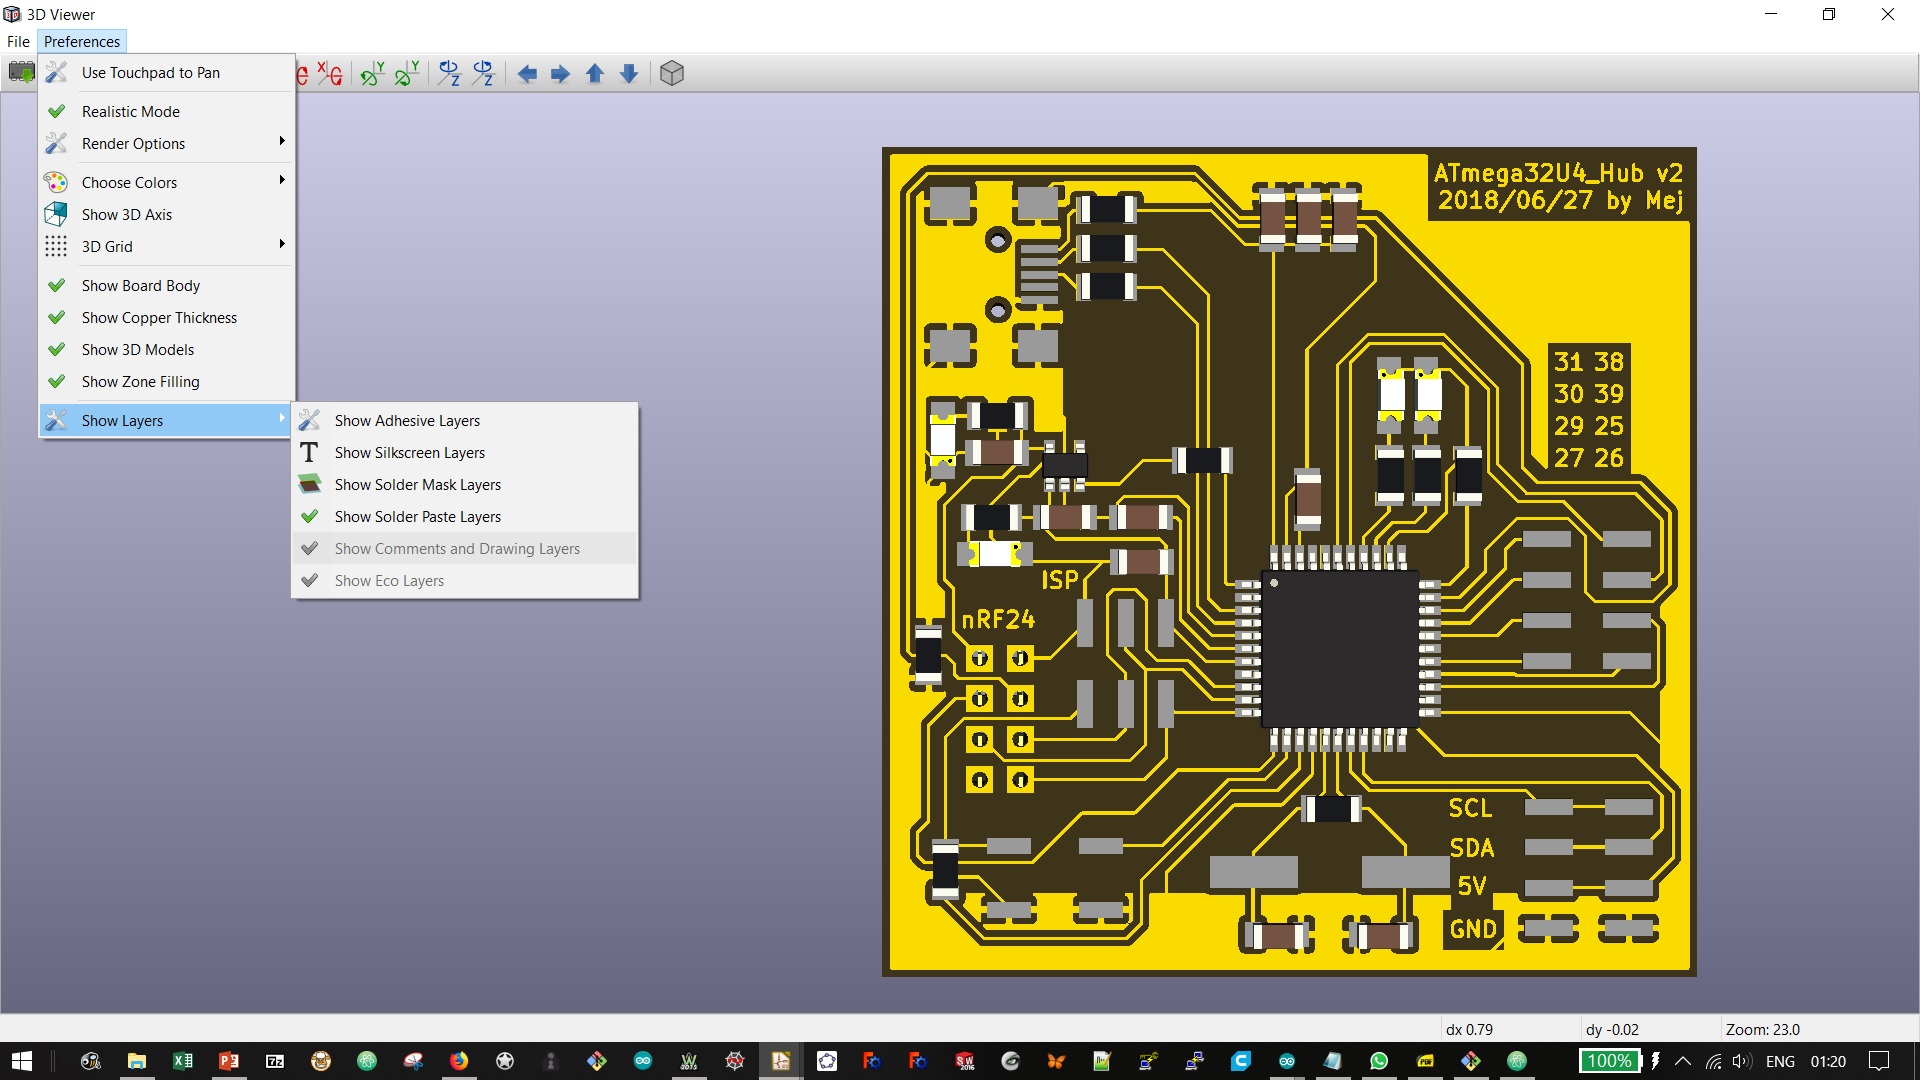The width and height of the screenshot is (1920, 1080).
Task: Turn off Show Zone Filling
Action: point(140,381)
